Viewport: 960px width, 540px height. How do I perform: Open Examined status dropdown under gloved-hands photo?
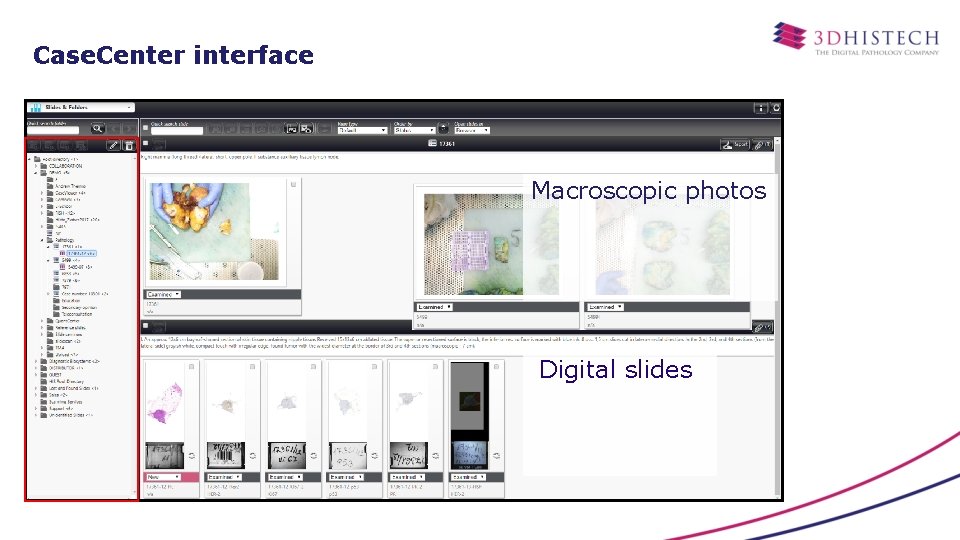click(x=163, y=294)
